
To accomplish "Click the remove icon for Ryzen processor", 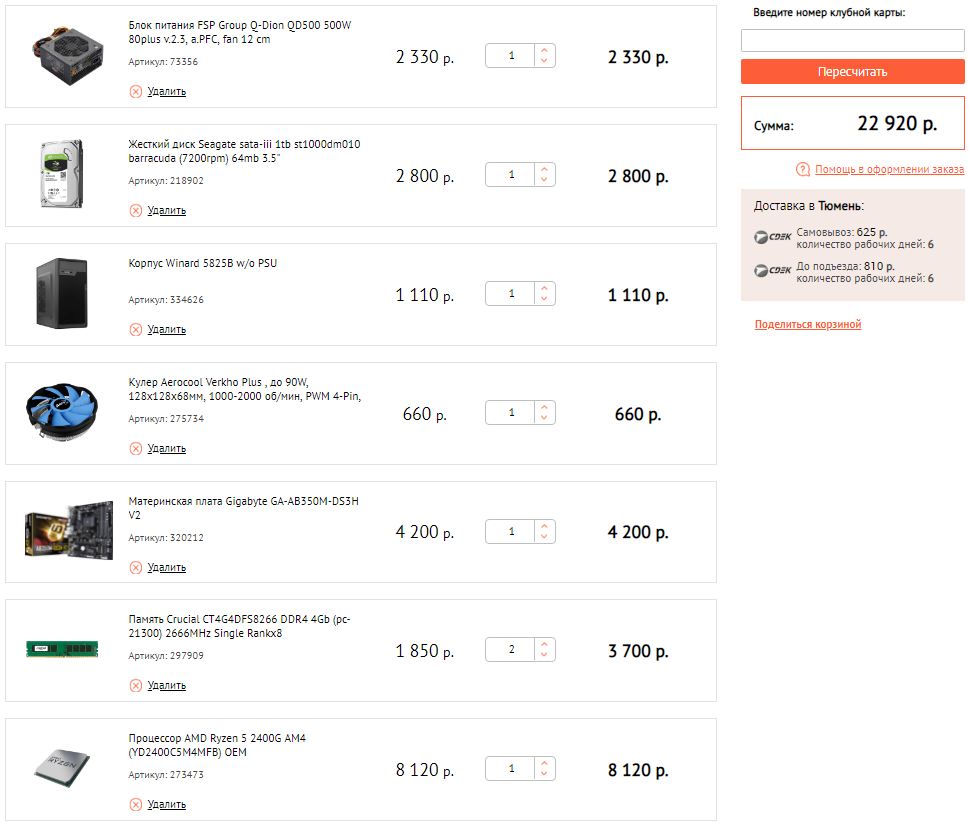I will (x=135, y=804).
